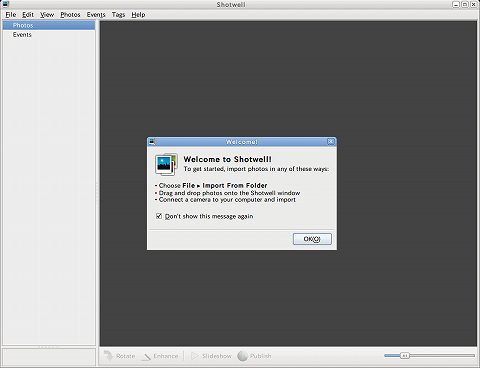Image resolution: width=480 pixels, height=368 pixels.
Task: Open the File menu
Action: (11, 15)
